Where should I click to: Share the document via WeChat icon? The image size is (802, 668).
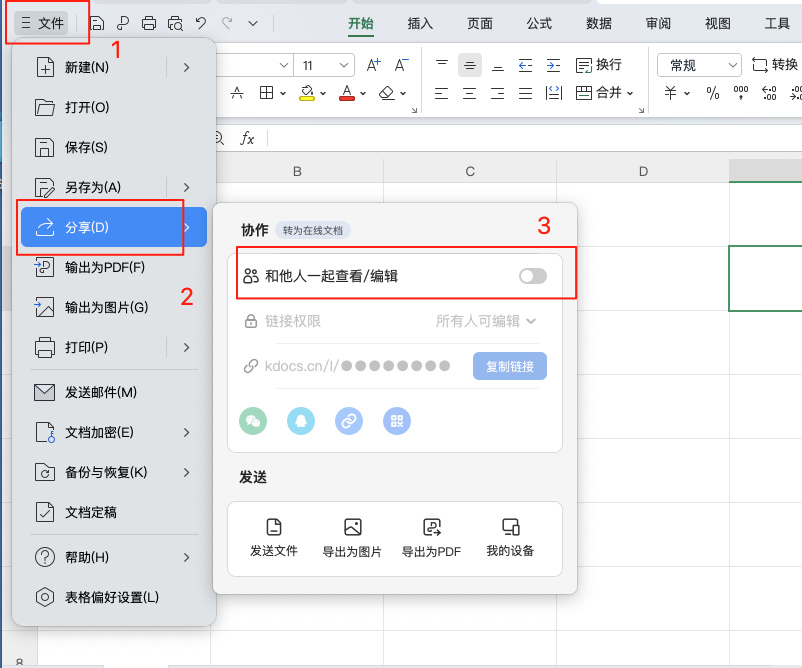pos(253,421)
